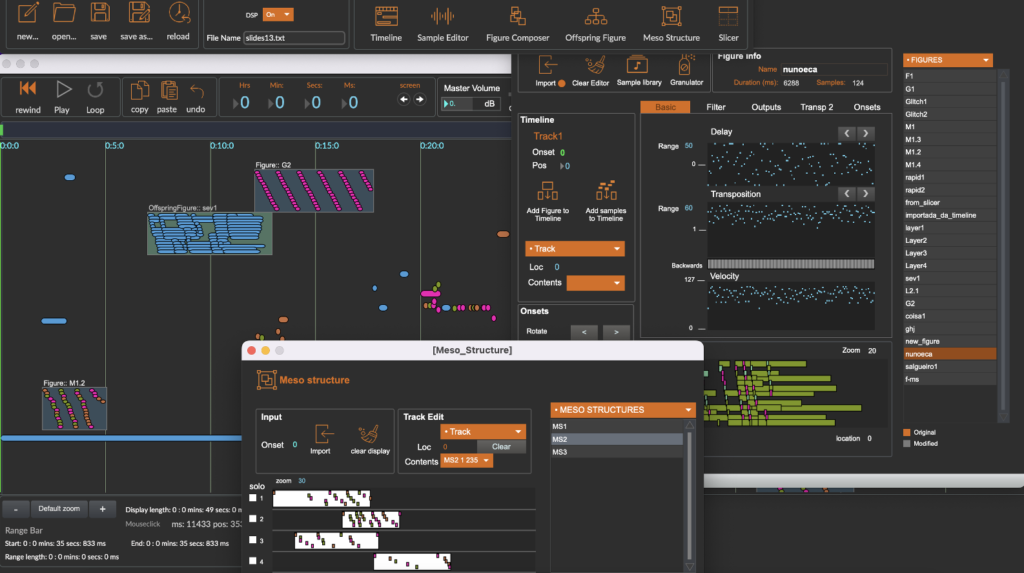Zoom in with plus button
The image size is (1024, 573).
(x=103, y=509)
